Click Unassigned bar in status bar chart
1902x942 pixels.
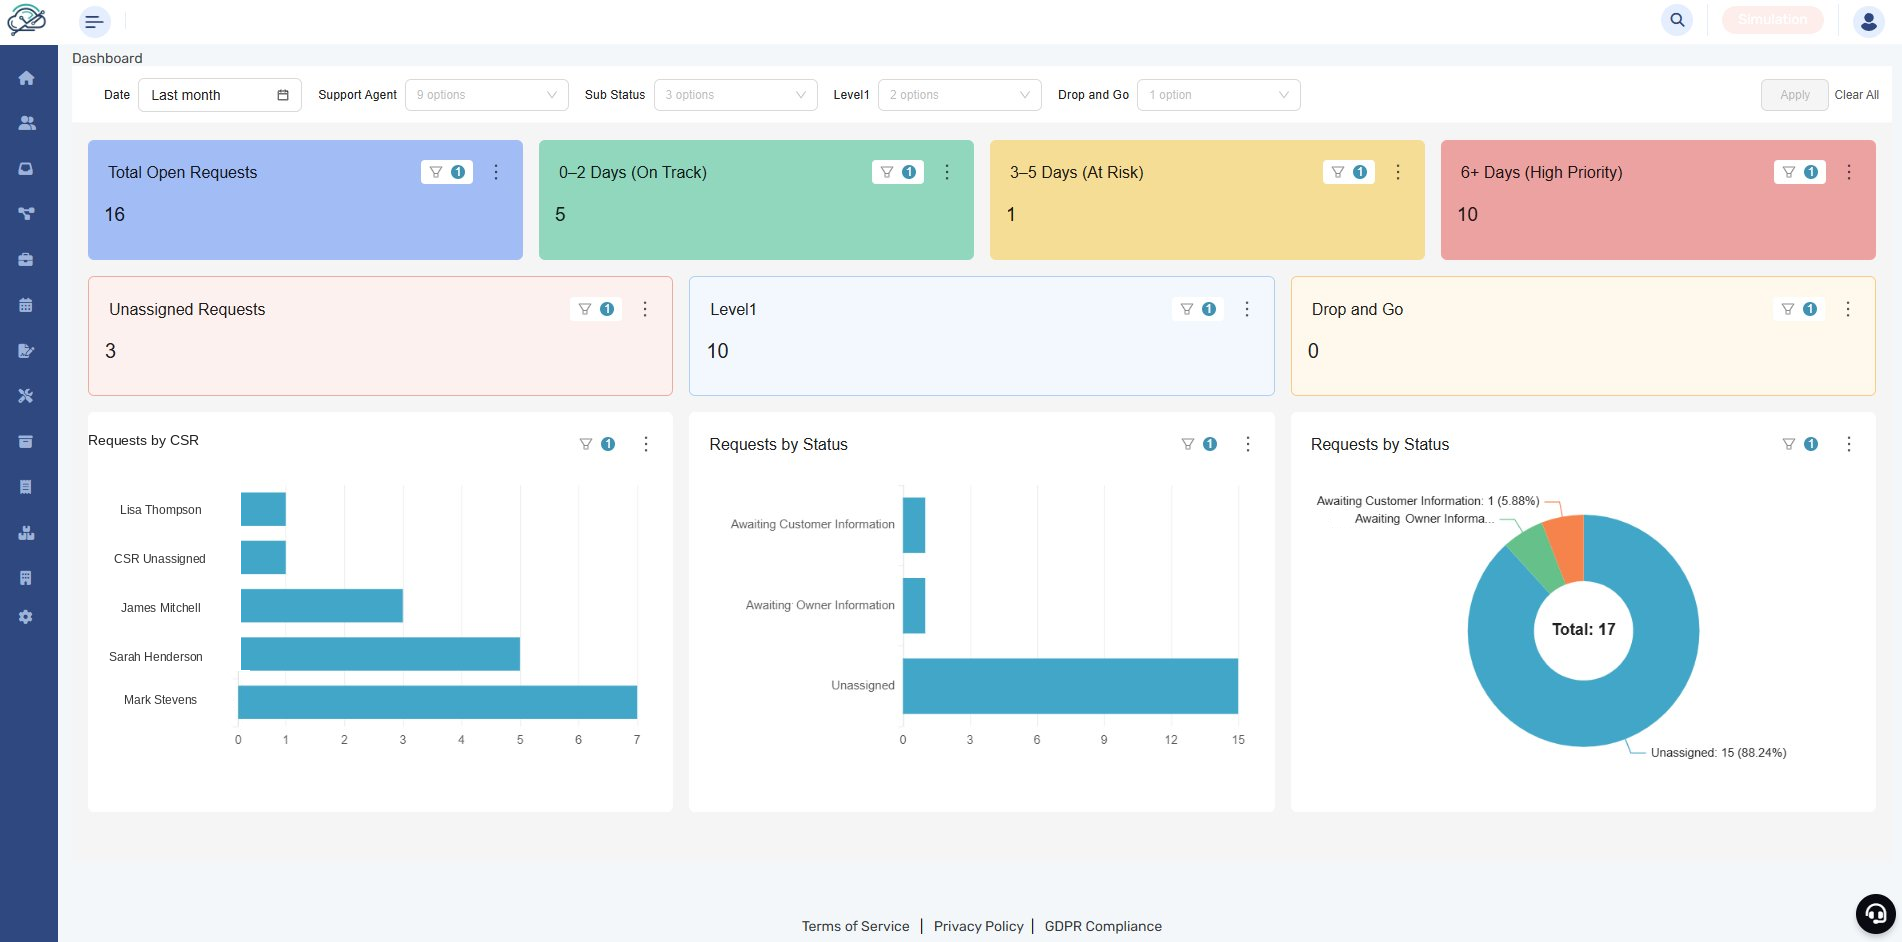(x=1070, y=686)
